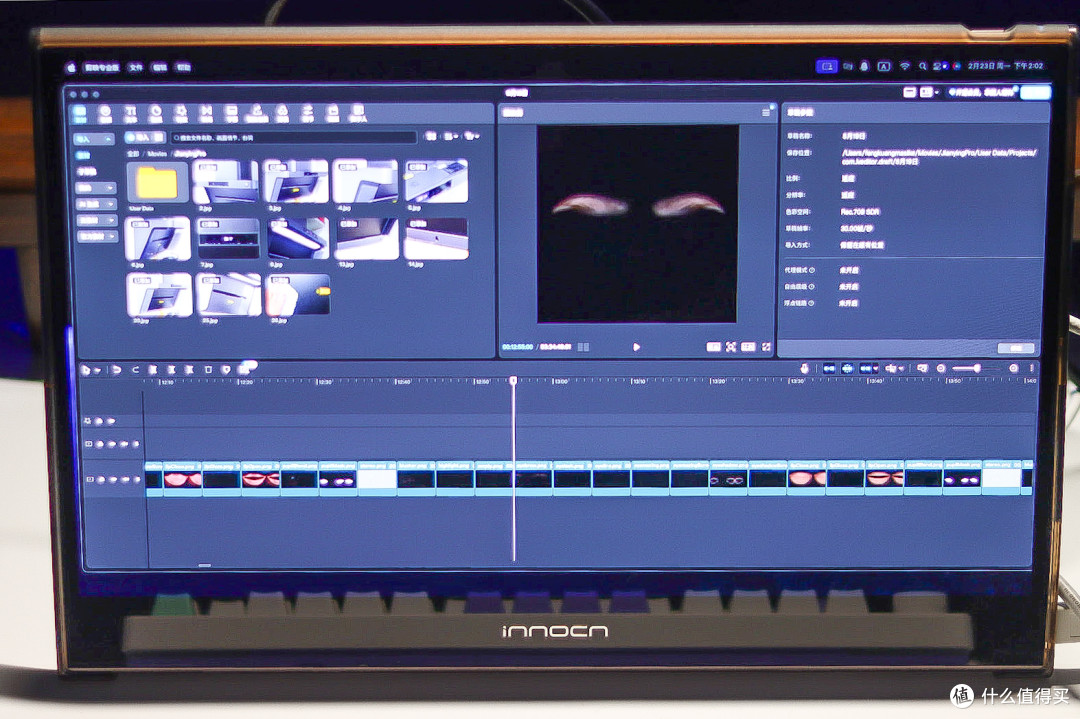The height and width of the screenshot is (719, 1080).
Task: Open the app-name menu beside Apple logo
Action: tap(102, 67)
